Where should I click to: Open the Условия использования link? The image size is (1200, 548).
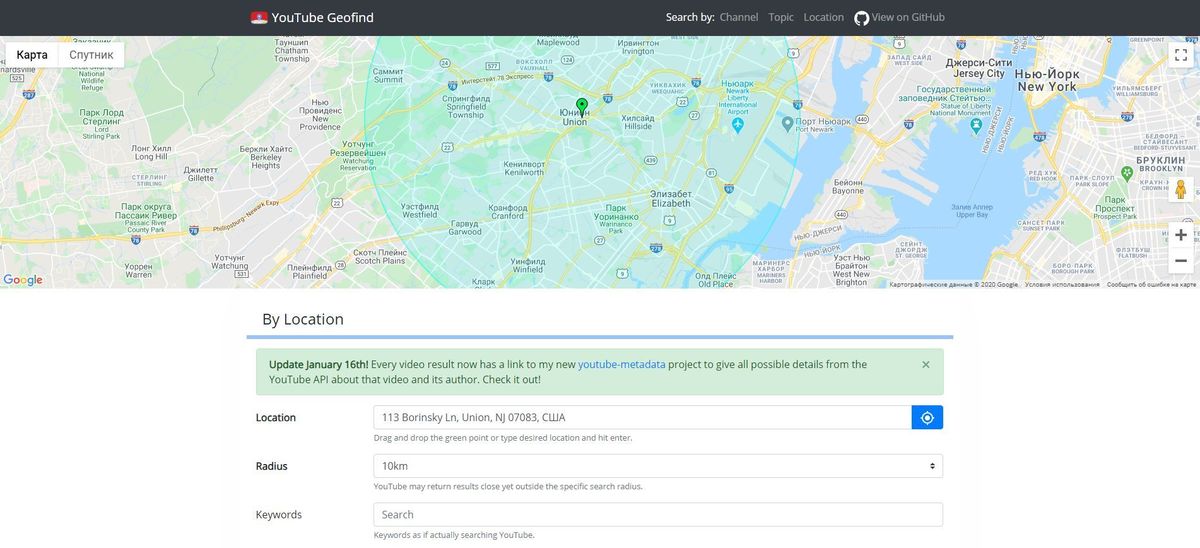click(1062, 284)
